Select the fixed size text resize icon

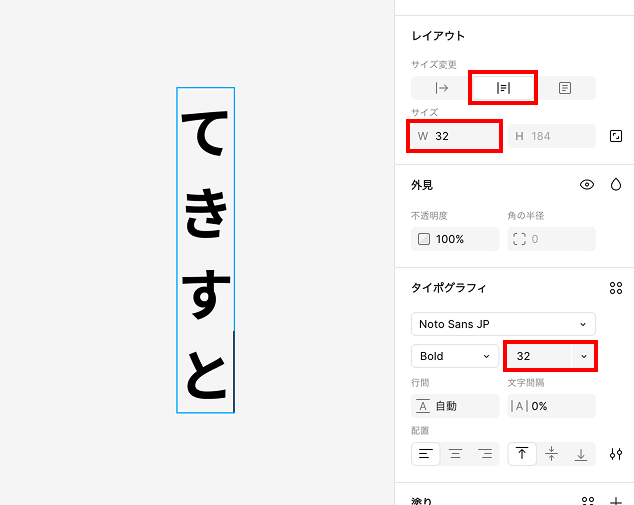565,88
